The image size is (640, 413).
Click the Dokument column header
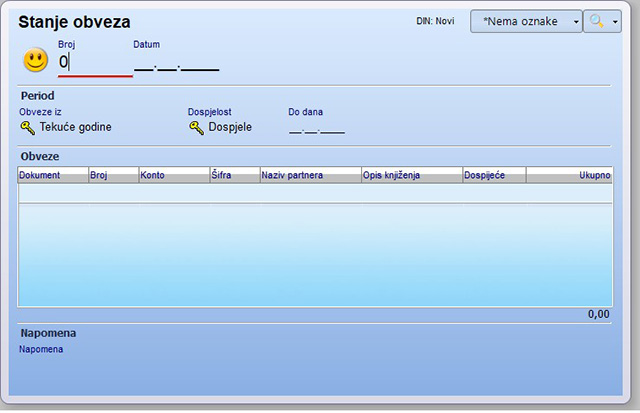pos(53,175)
